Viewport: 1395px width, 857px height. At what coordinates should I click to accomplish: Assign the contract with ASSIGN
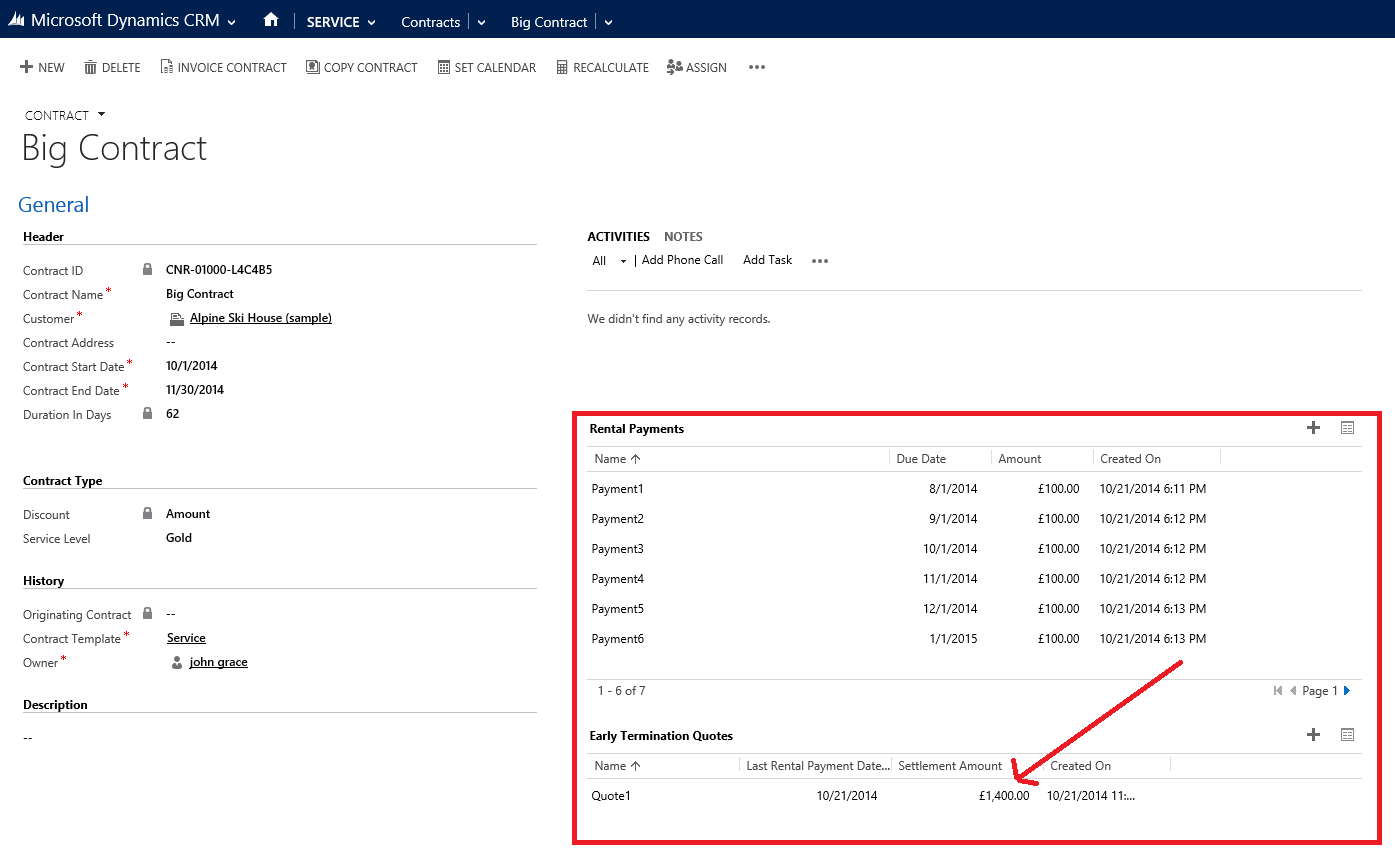pyautogui.click(x=697, y=67)
